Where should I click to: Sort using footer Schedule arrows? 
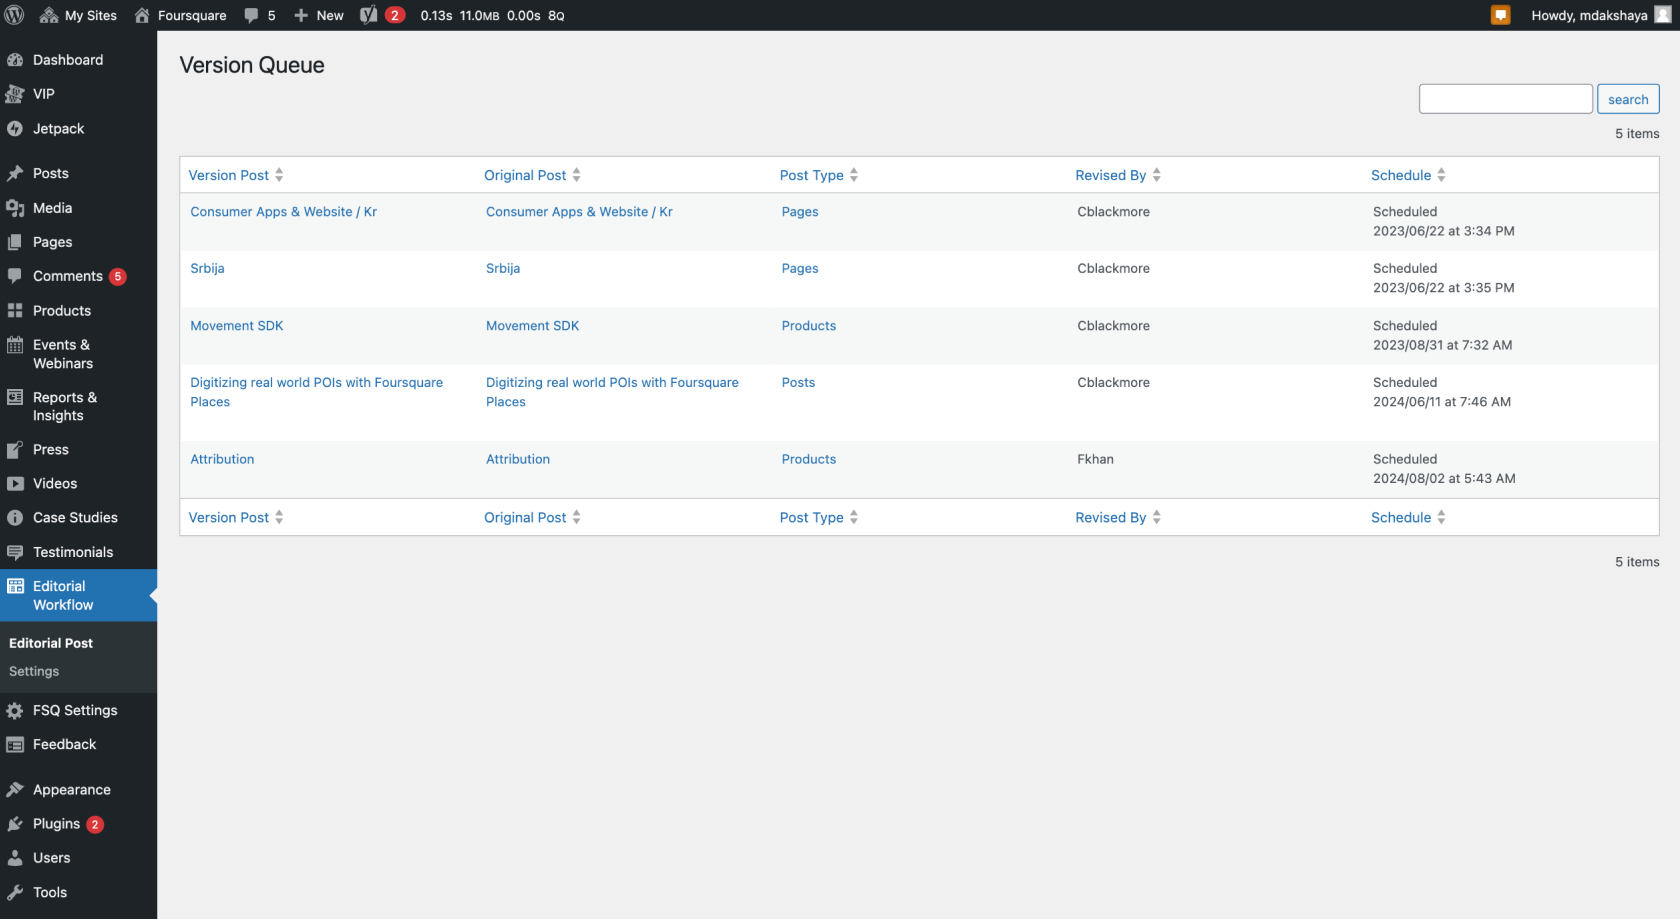(x=1441, y=517)
